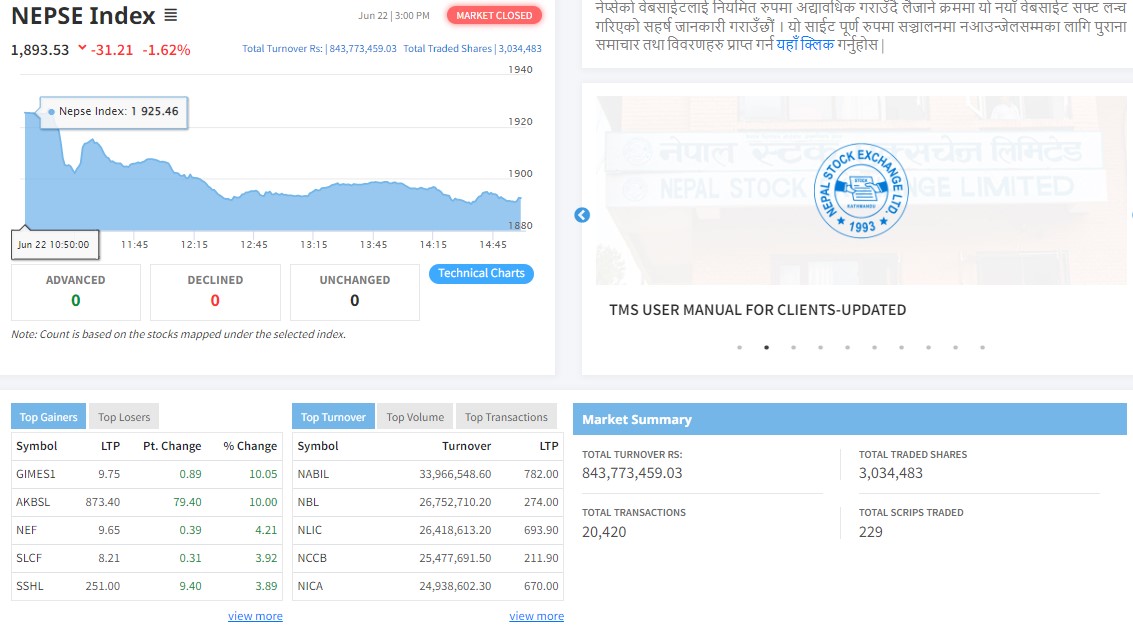Click the NABIL turnover 33,966,548.60
Viewport: 1133px width, 629px height.
[455, 474]
